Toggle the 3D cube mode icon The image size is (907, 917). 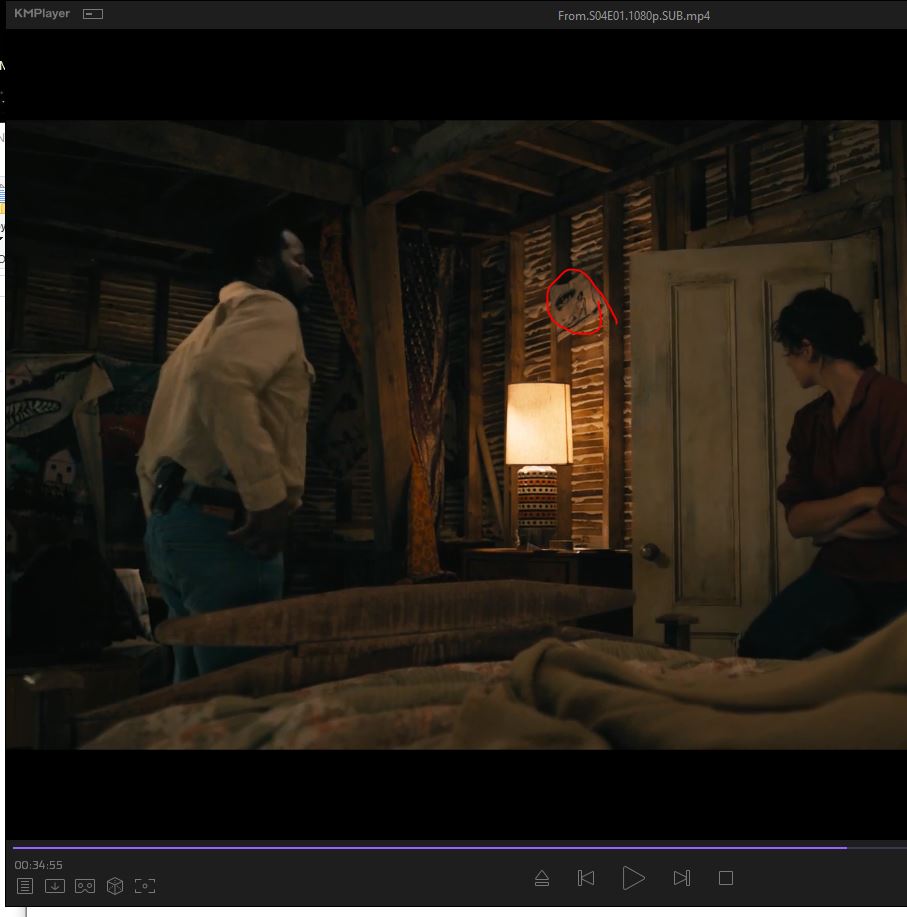coord(115,885)
